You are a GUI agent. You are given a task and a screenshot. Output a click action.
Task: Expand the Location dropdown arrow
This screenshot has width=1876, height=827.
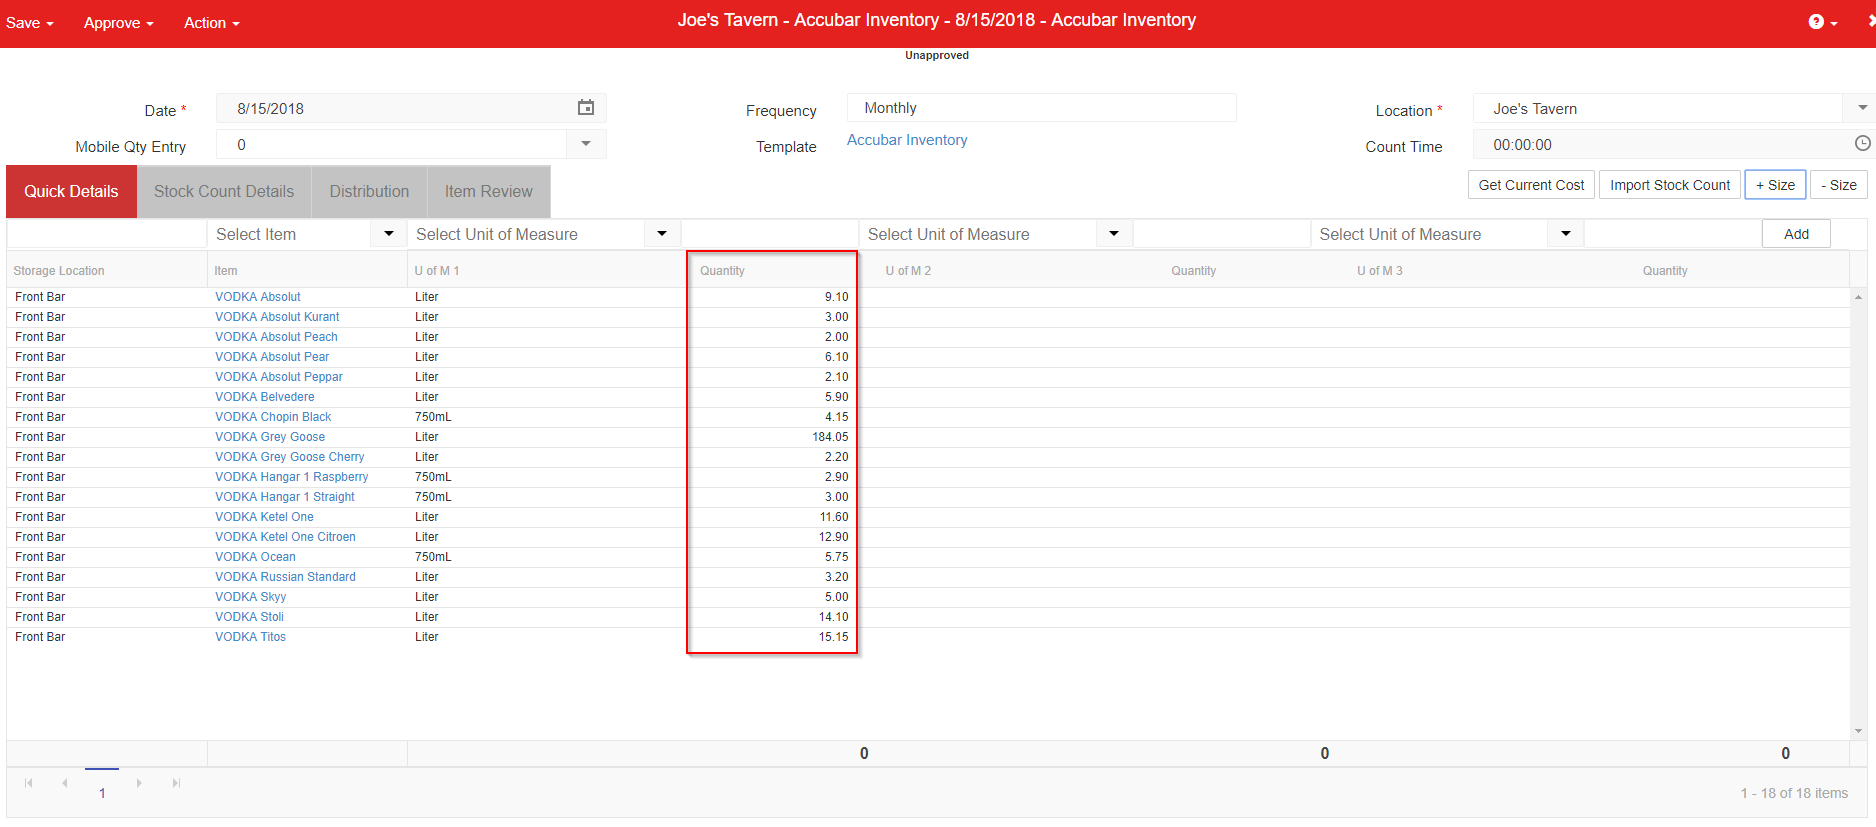point(1861,108)
